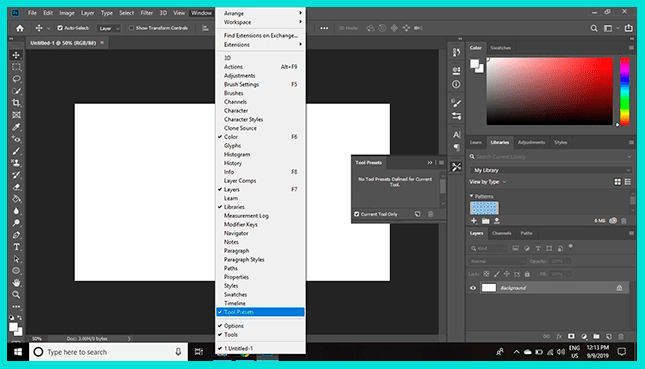Viewport: 645px width, 369px height.
Task: Toggle Tools panel in Window menu
Action: (x=260, y=334)
